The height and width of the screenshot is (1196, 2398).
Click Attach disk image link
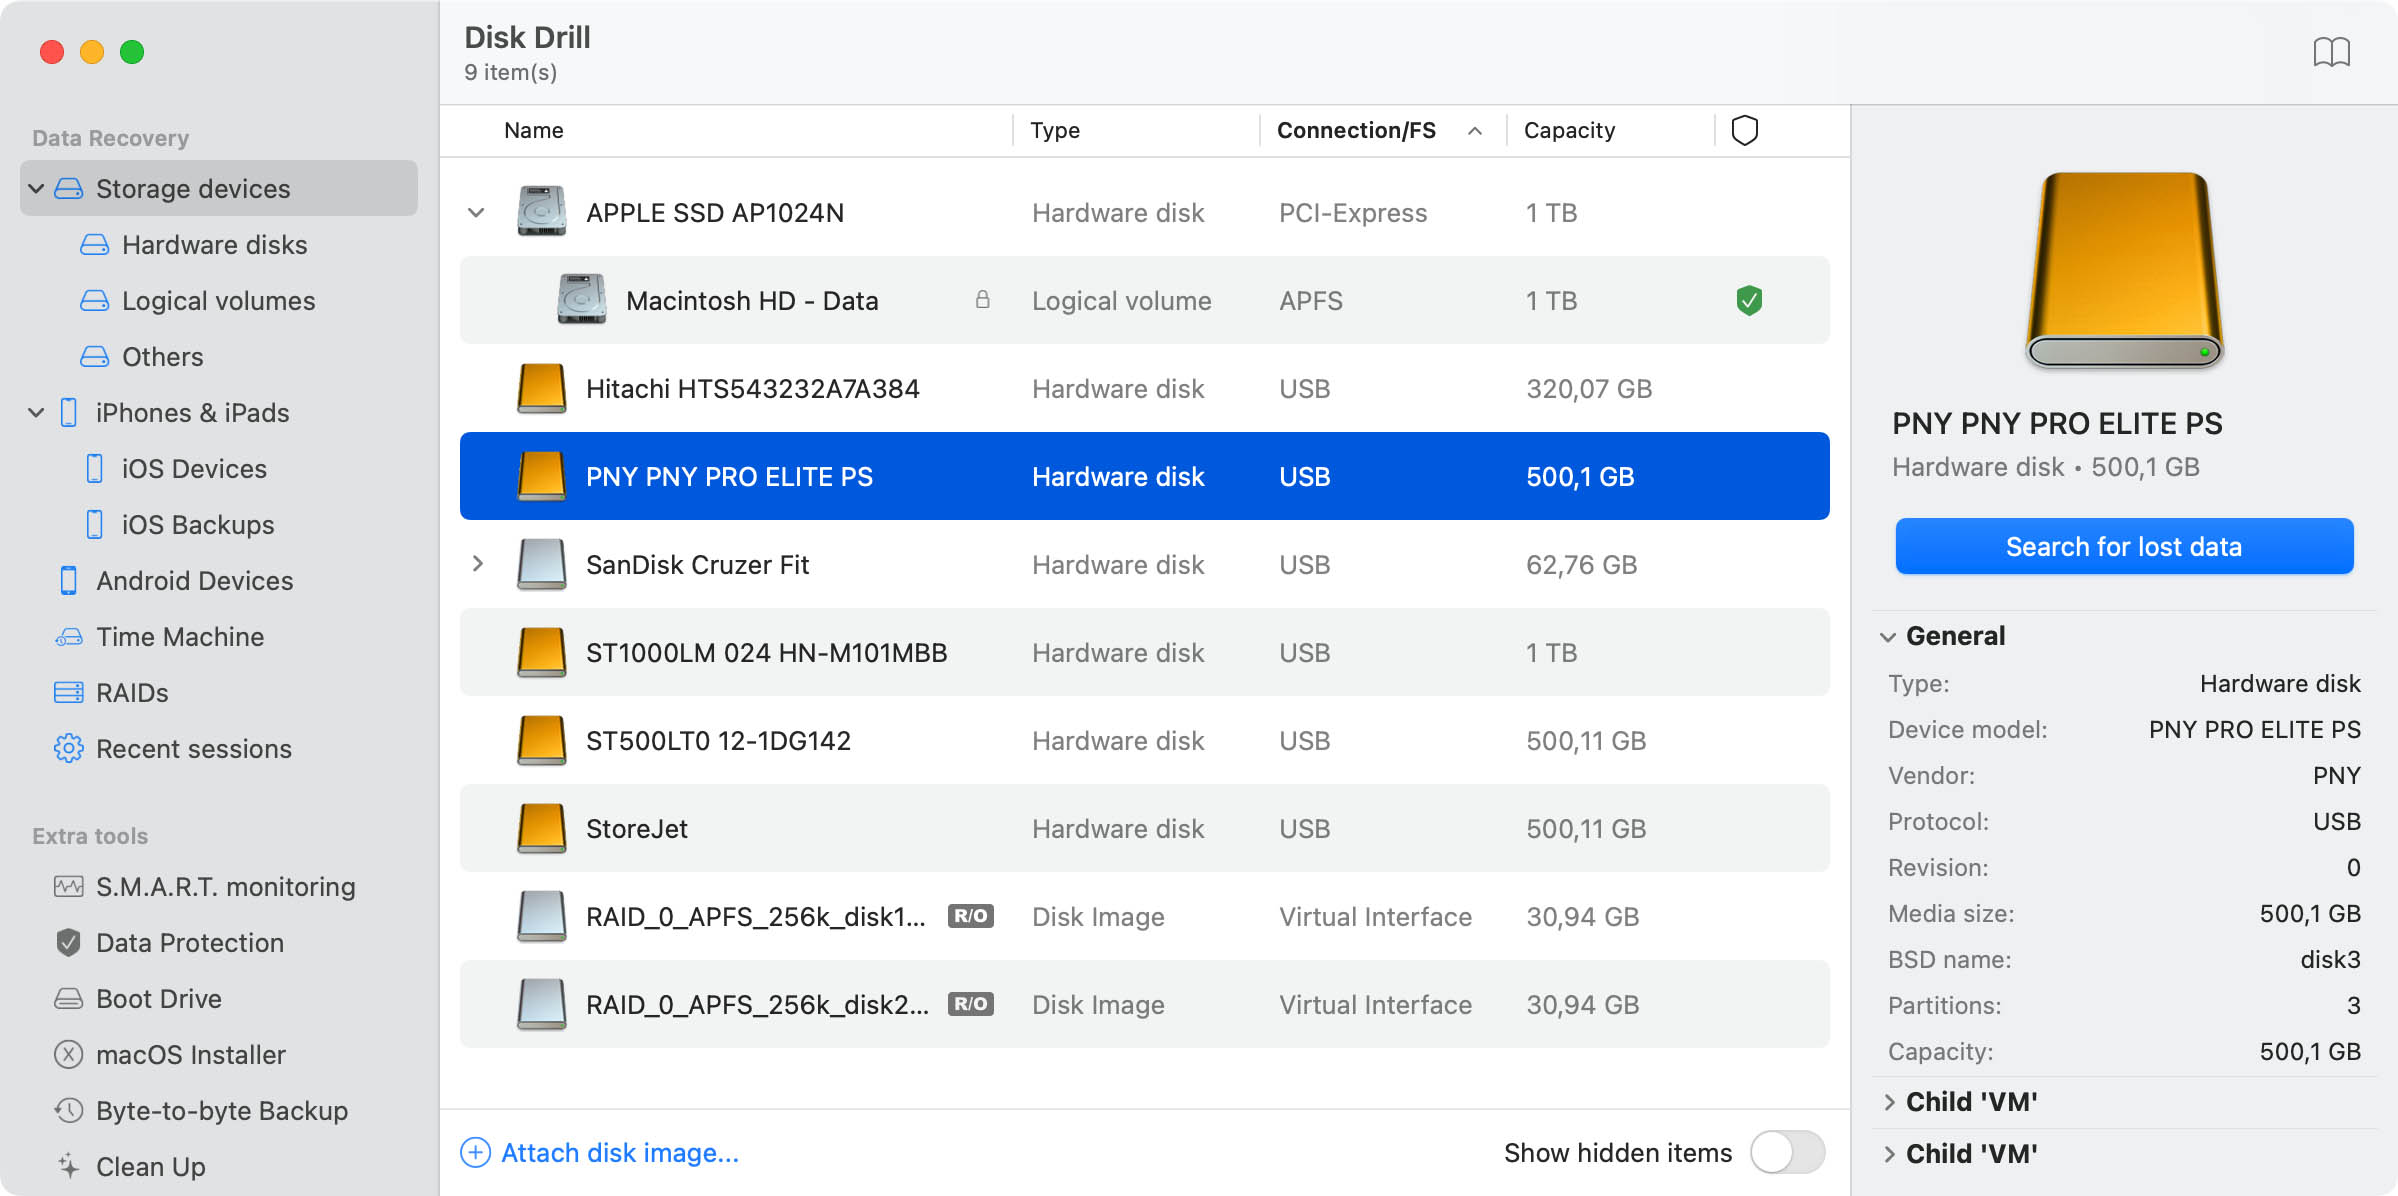click(x=619, y=1152)
